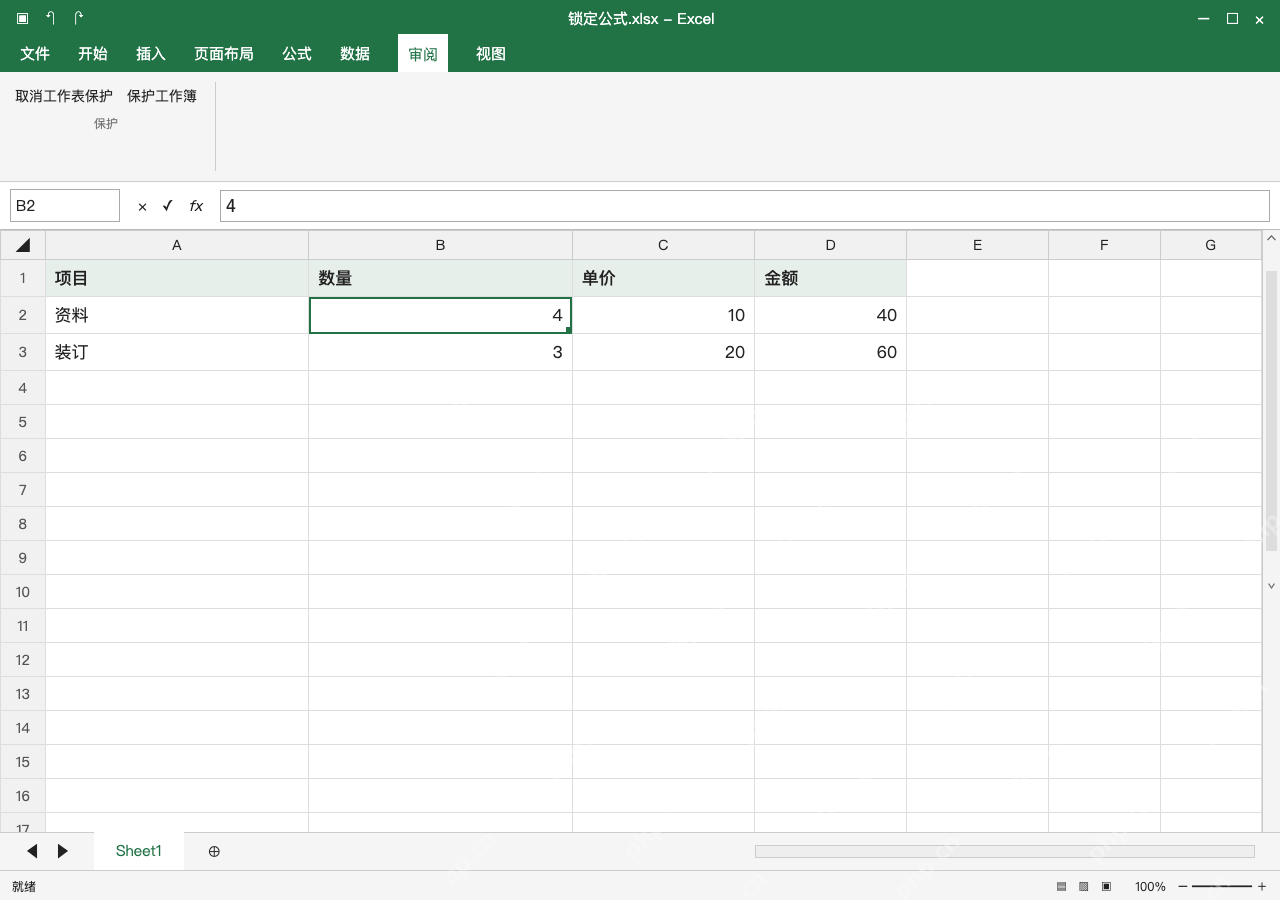Image resolution: width=1280 pixels, height=900 pixels.
Task: Click the horizontal scrollbar at the bottom
Action: pyautogui.click(x=1004, y=851)
